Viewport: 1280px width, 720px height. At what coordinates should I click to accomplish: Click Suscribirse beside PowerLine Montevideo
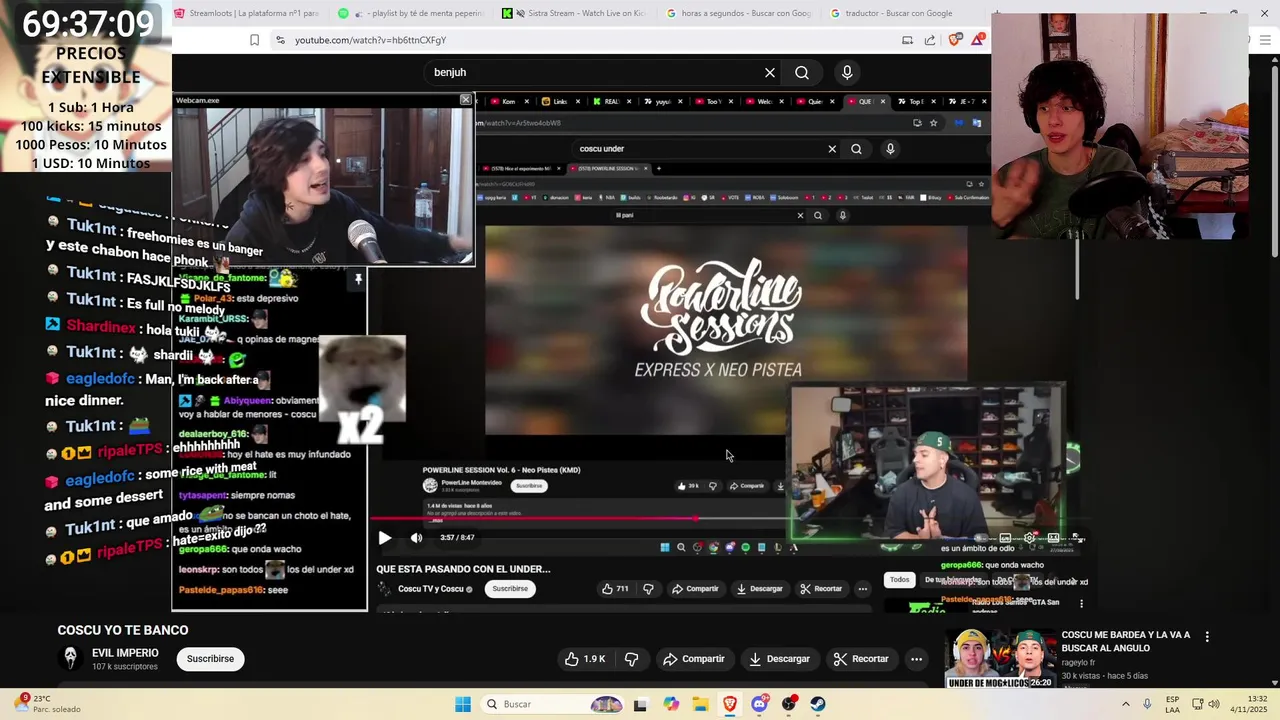tap(529, 486)
